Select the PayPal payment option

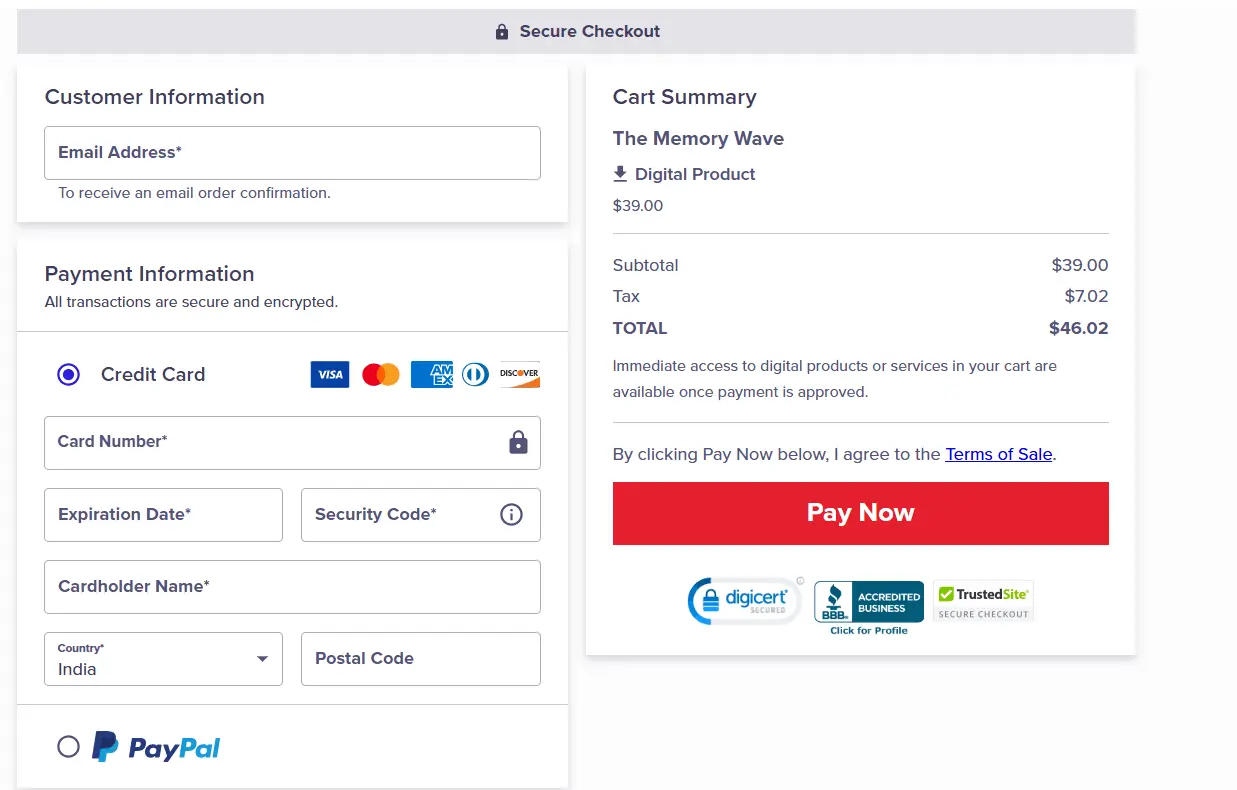click(68, 747)
